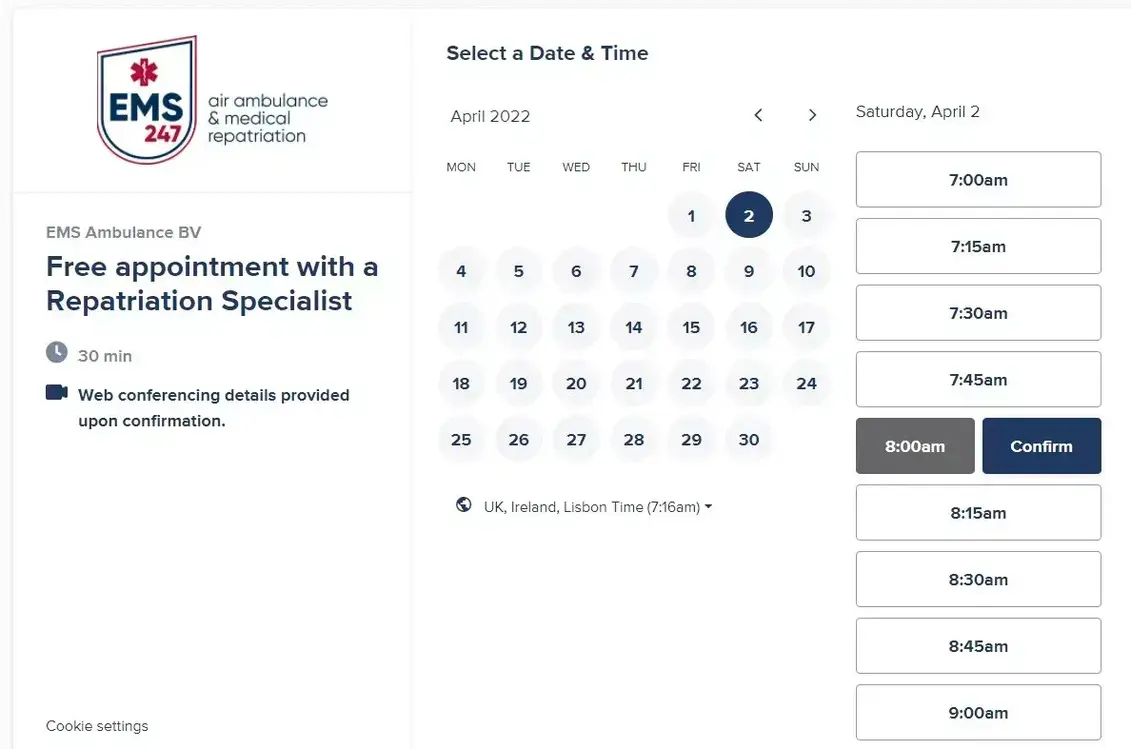Choose Saturday April 2 date

coord(749,215)
